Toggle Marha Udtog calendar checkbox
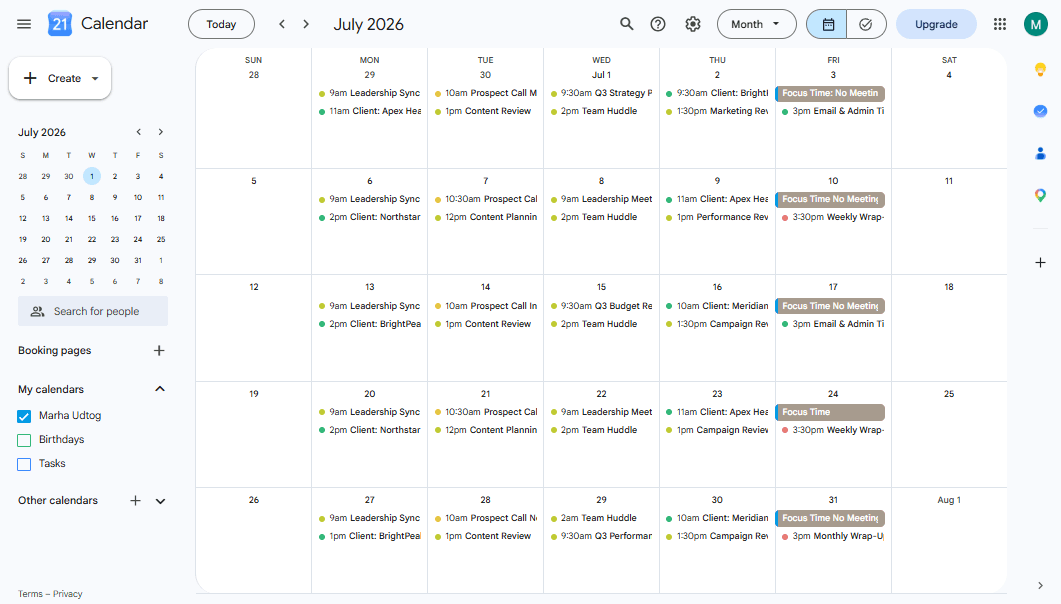 click(x=24, y=416)
